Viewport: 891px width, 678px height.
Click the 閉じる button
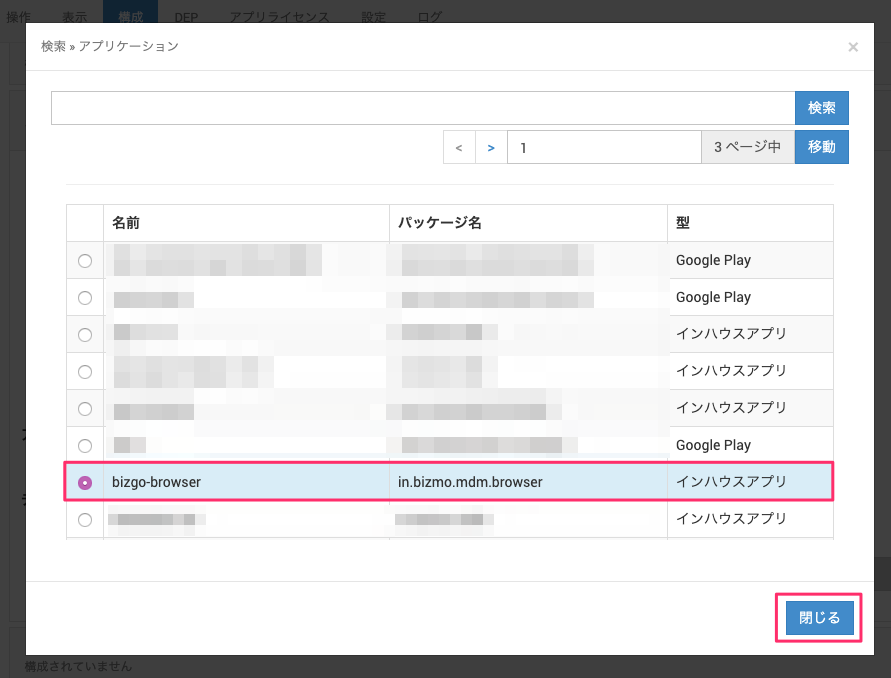pos(819,618)
